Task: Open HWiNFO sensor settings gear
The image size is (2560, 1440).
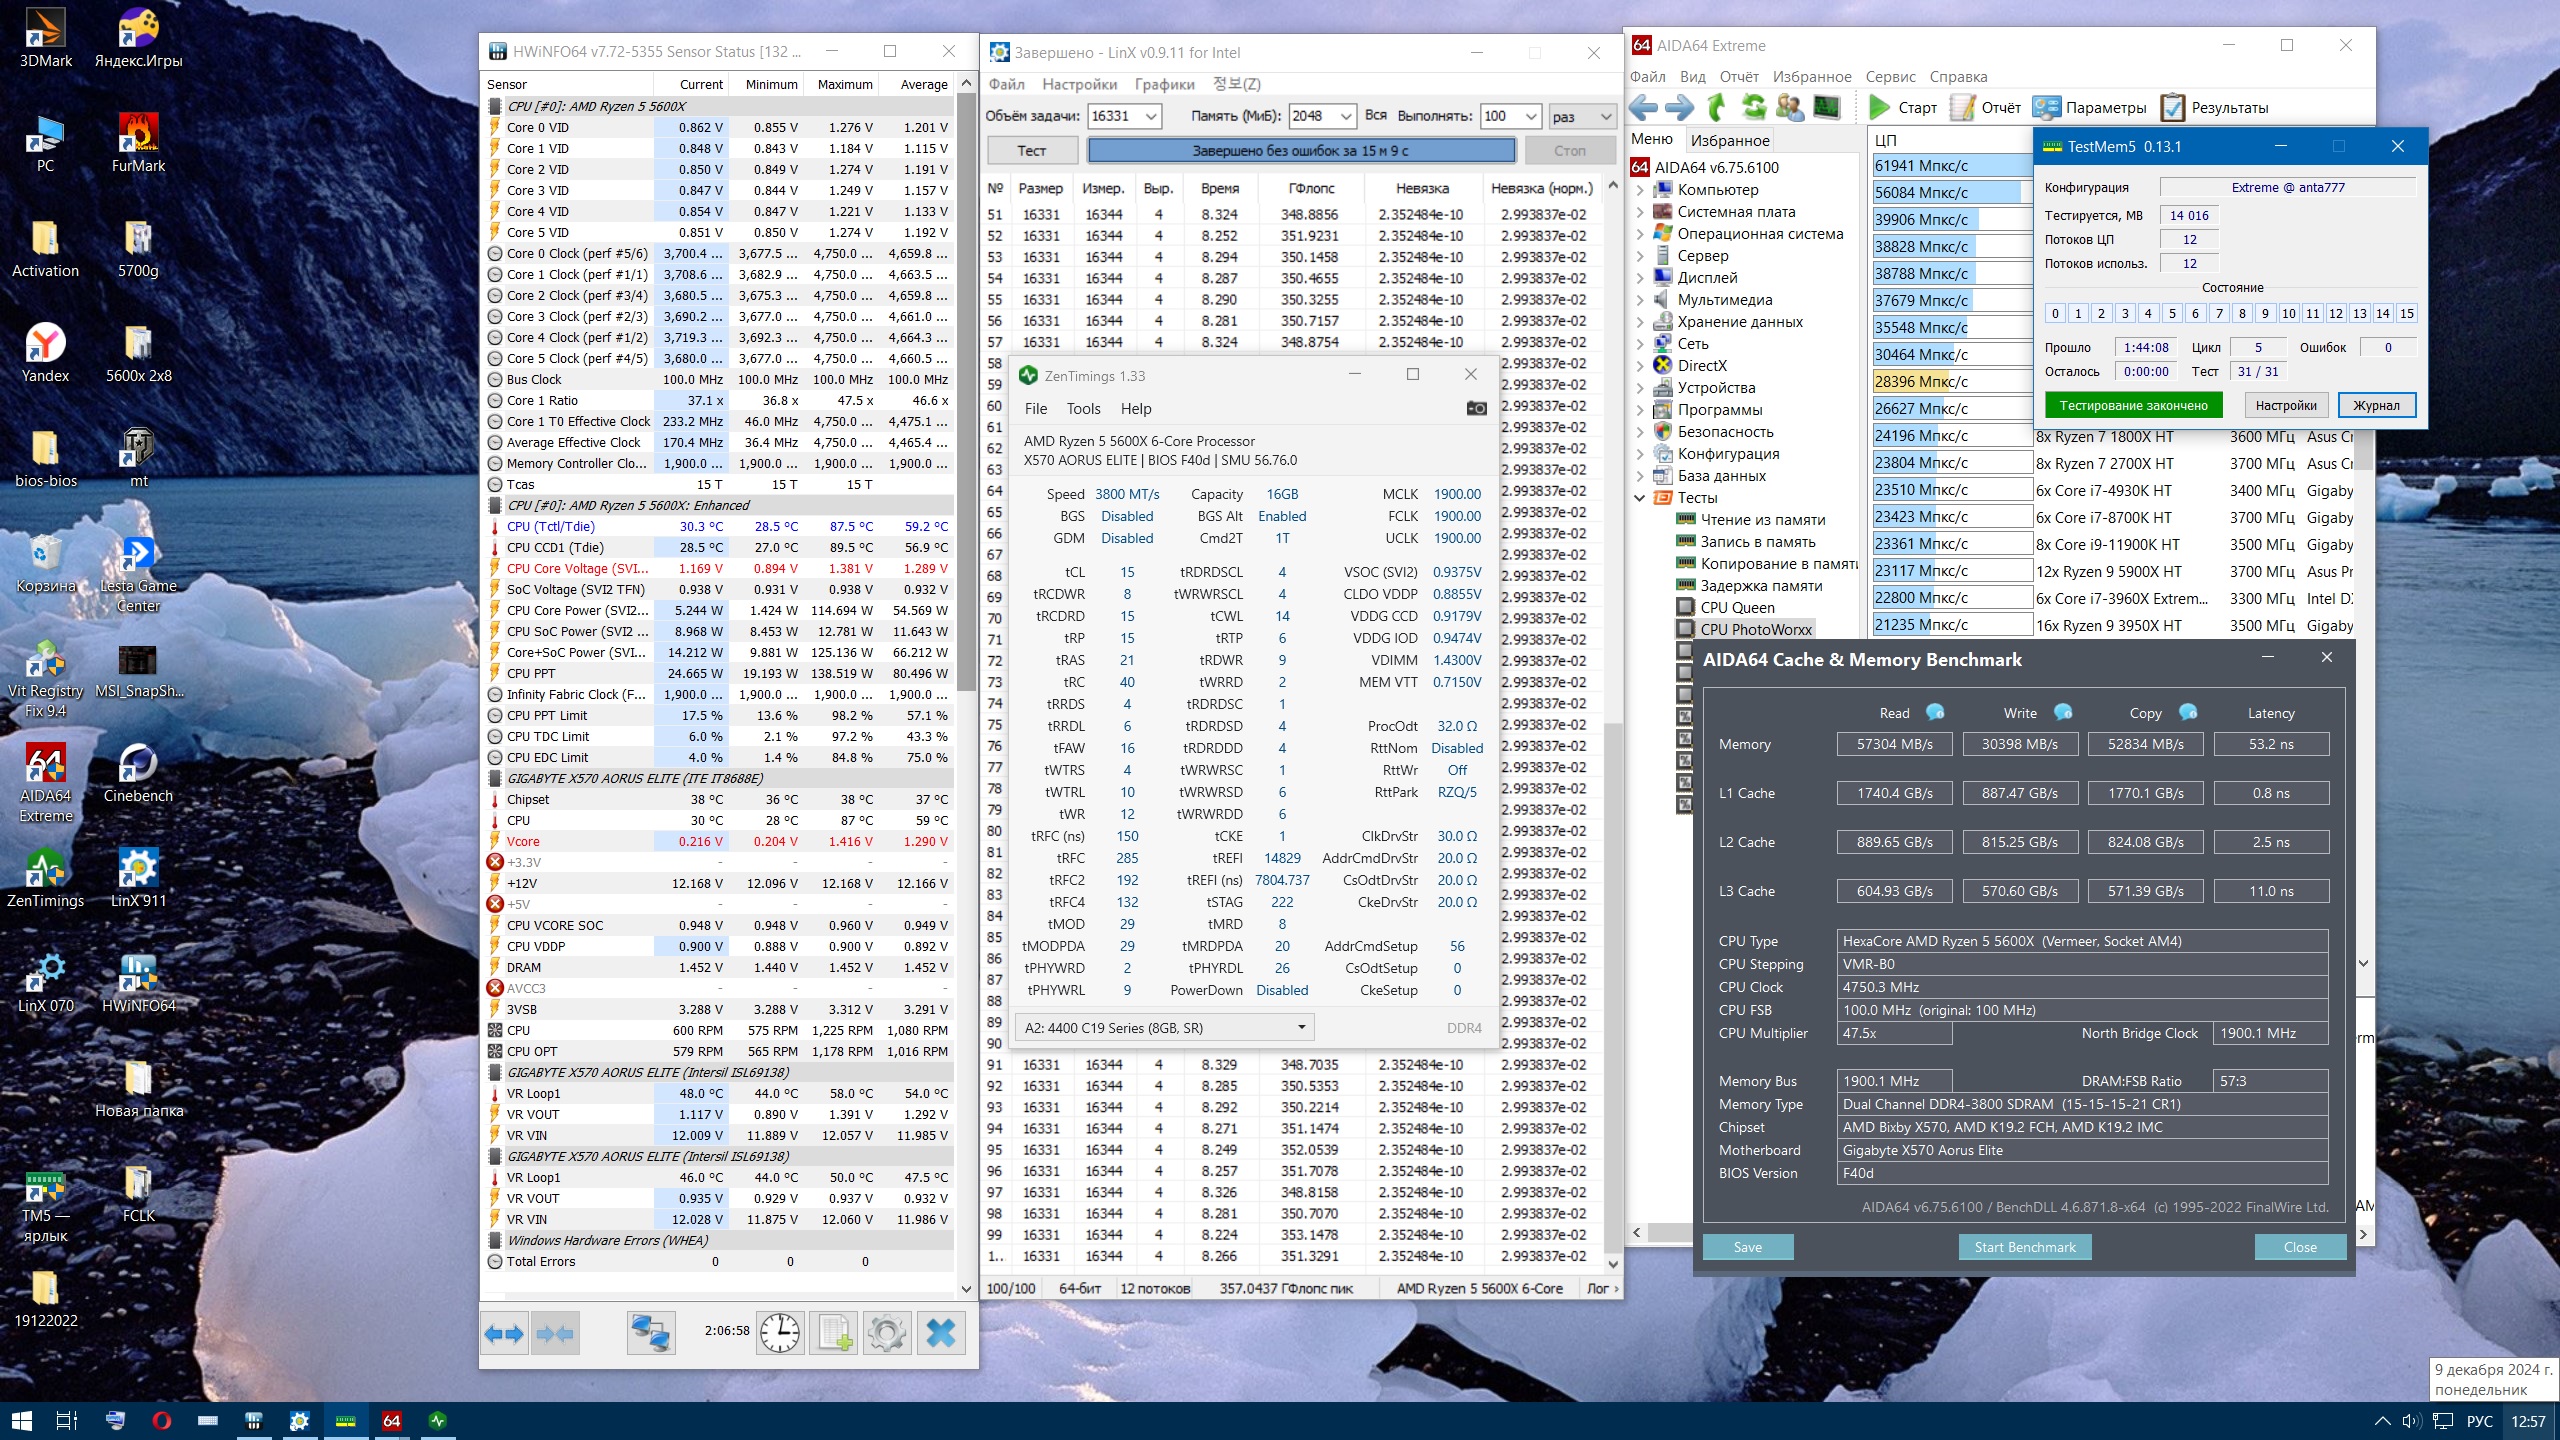Action: (887, 1333)
